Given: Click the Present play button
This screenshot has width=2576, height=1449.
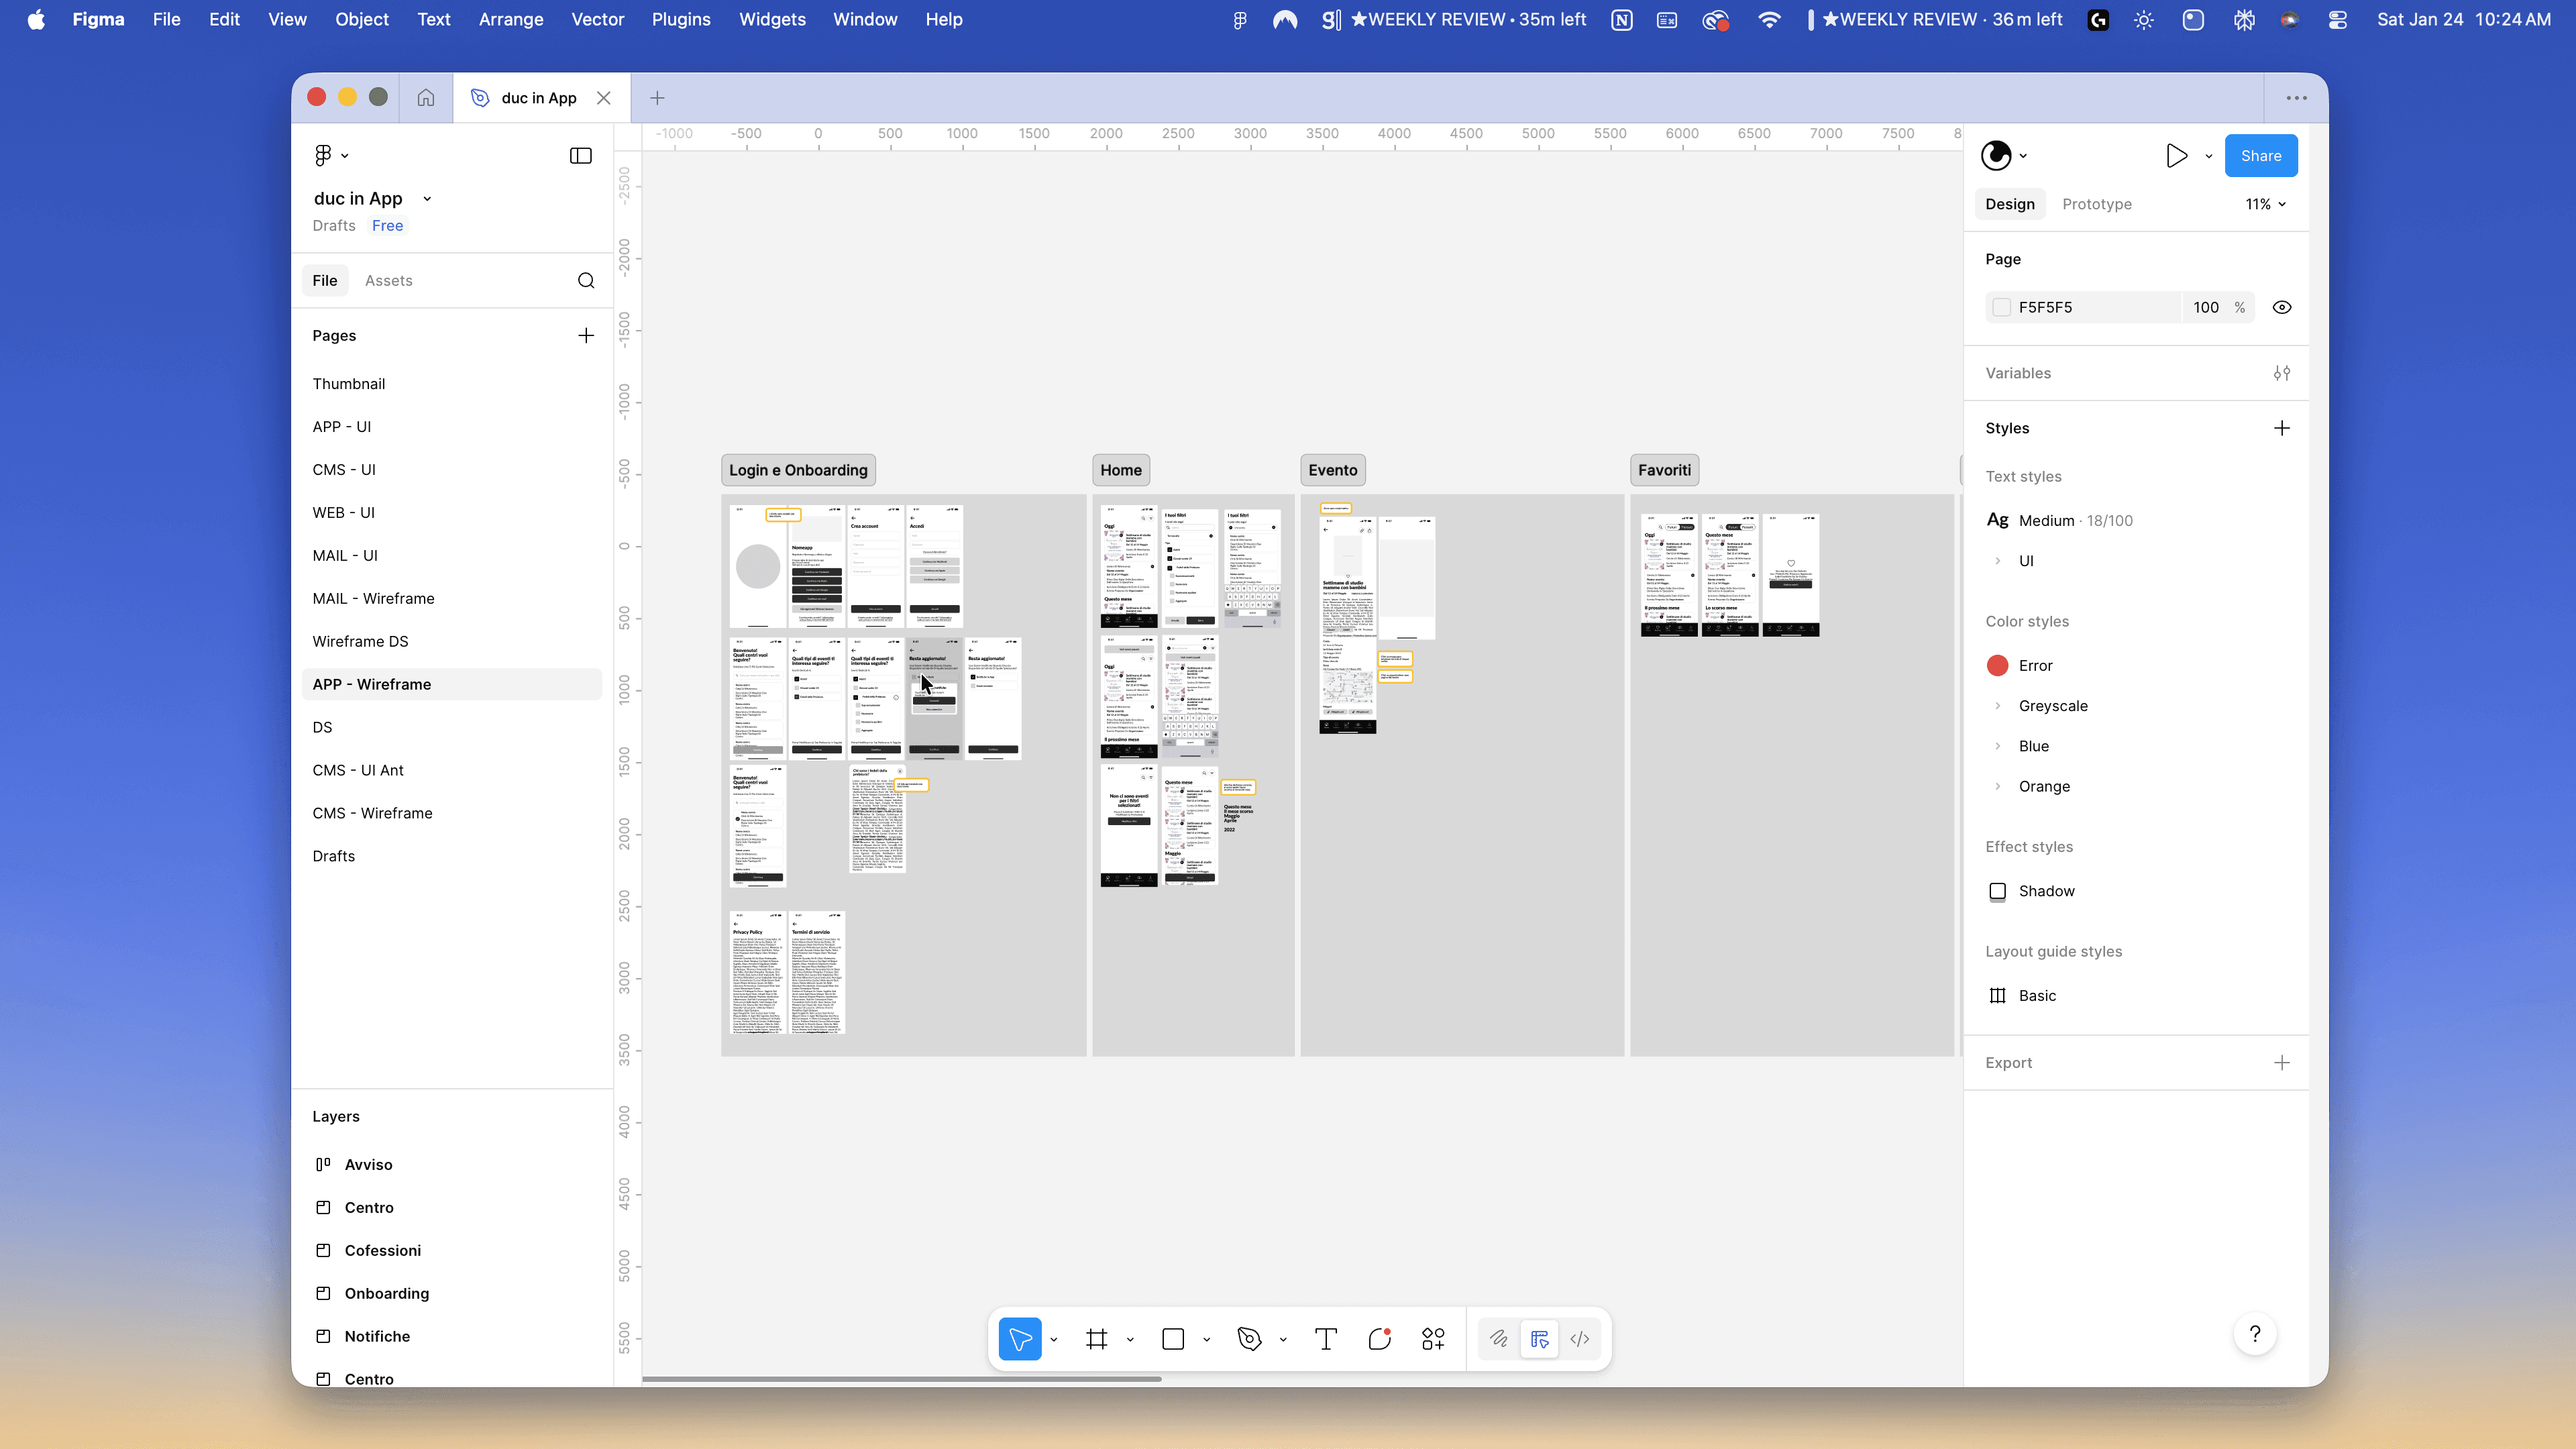Looking at the screenshot, I should (x=2176, y=156).
